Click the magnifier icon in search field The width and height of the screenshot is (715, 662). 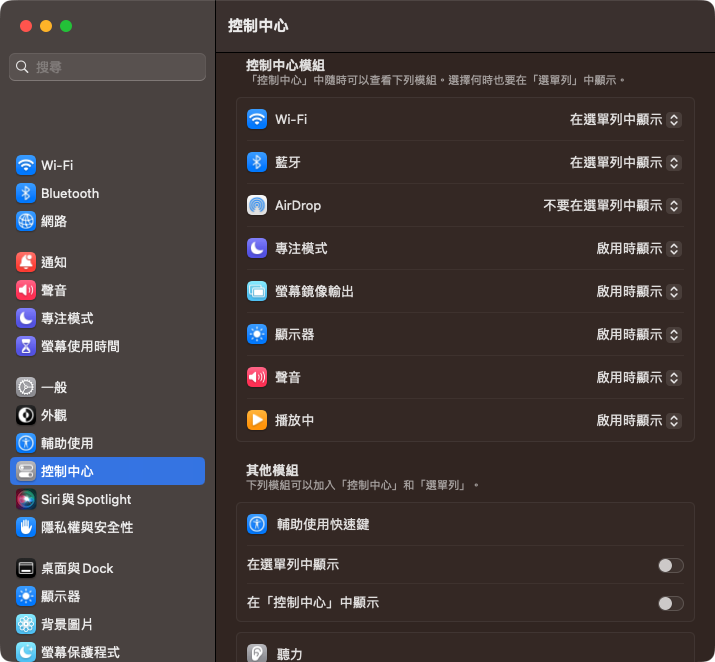point(22,67)
